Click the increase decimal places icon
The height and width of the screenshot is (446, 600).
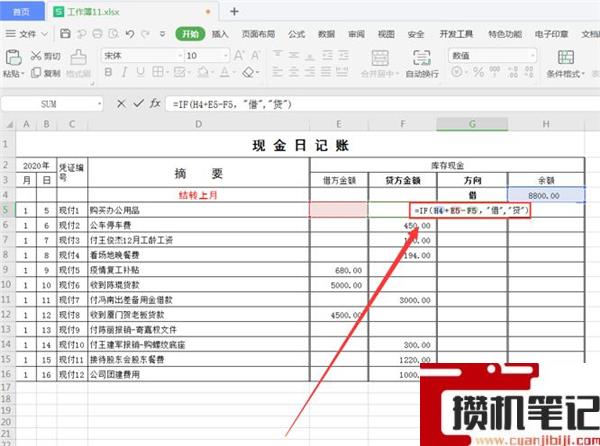click(x=513, y=72)
